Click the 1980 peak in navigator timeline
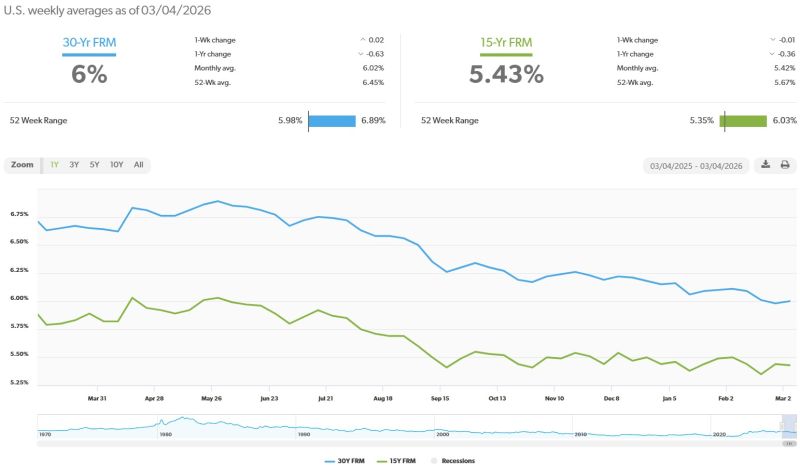Viewport: 800px width, 473px height. coord(183,421)
